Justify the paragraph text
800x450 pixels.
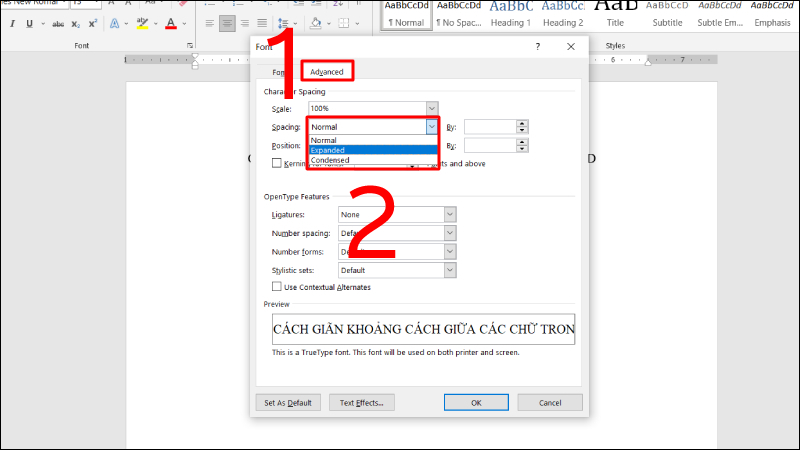point(262,23)
